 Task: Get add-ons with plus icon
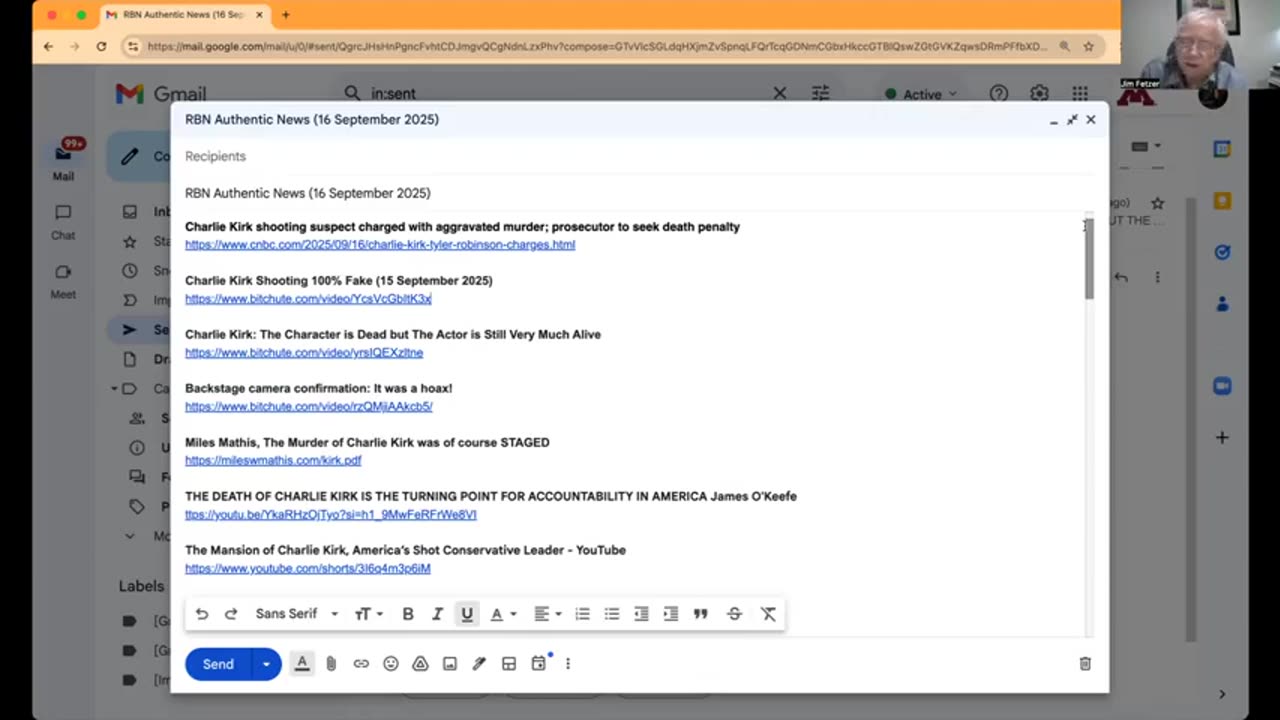click(x=1222, y=437)
